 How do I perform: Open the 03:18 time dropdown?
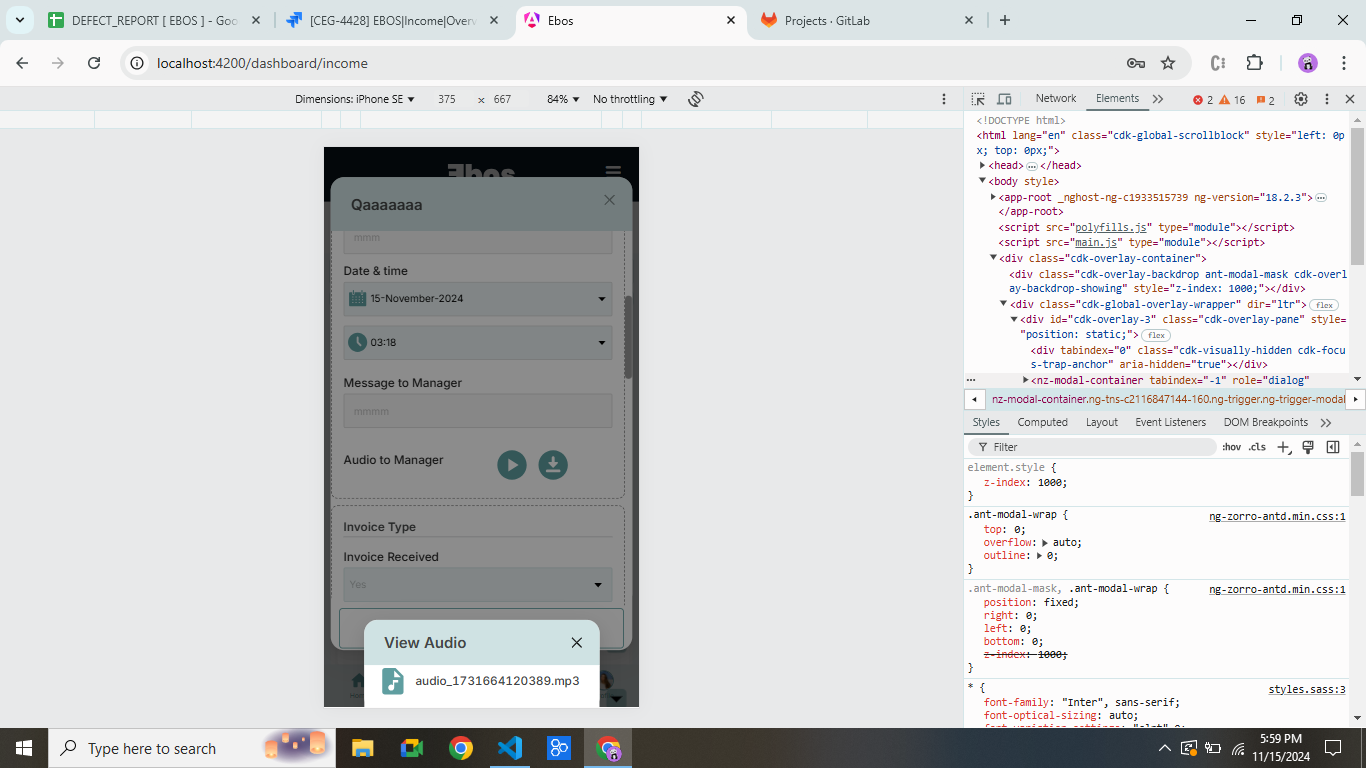(x=478, y=342)
